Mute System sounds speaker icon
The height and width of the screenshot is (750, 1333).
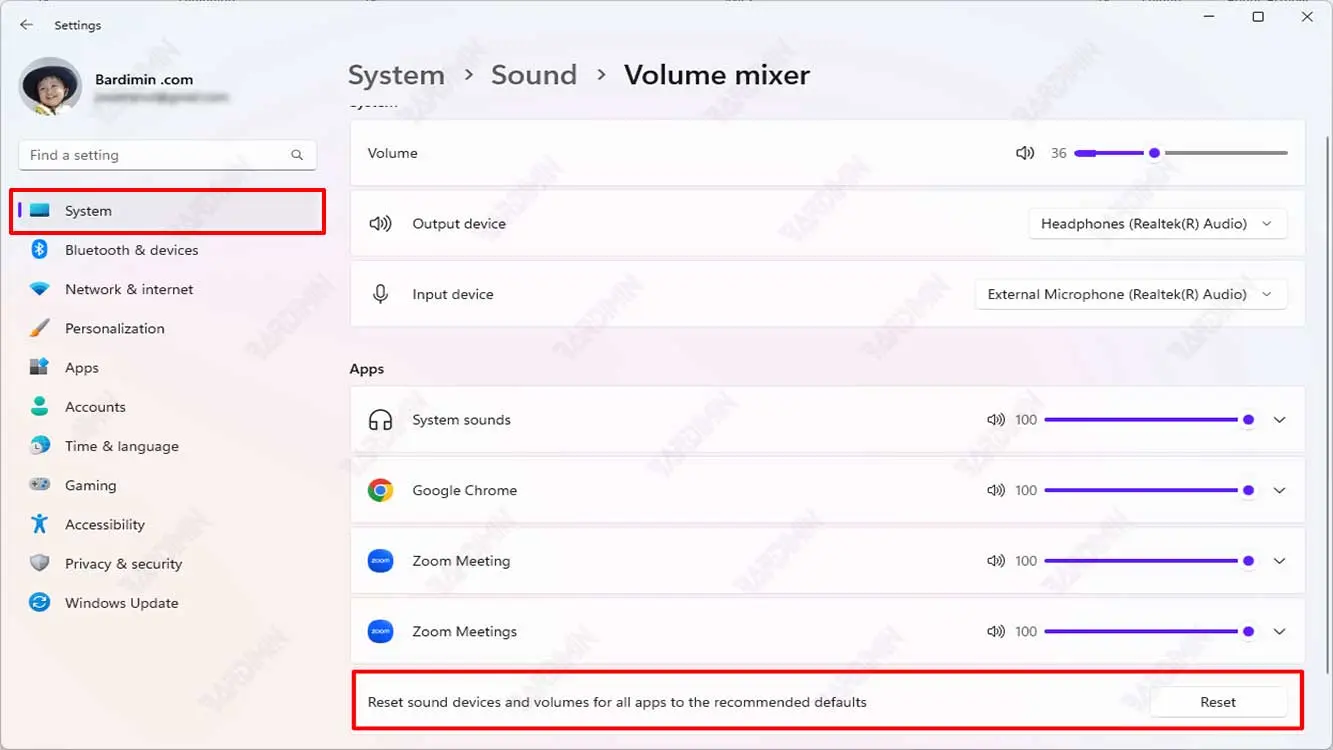(x=995, y=420)
